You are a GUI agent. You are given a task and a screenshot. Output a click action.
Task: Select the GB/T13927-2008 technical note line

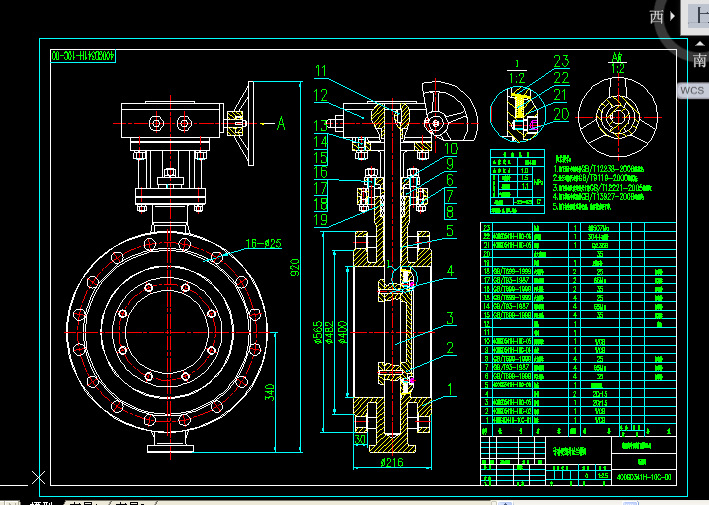599,197
